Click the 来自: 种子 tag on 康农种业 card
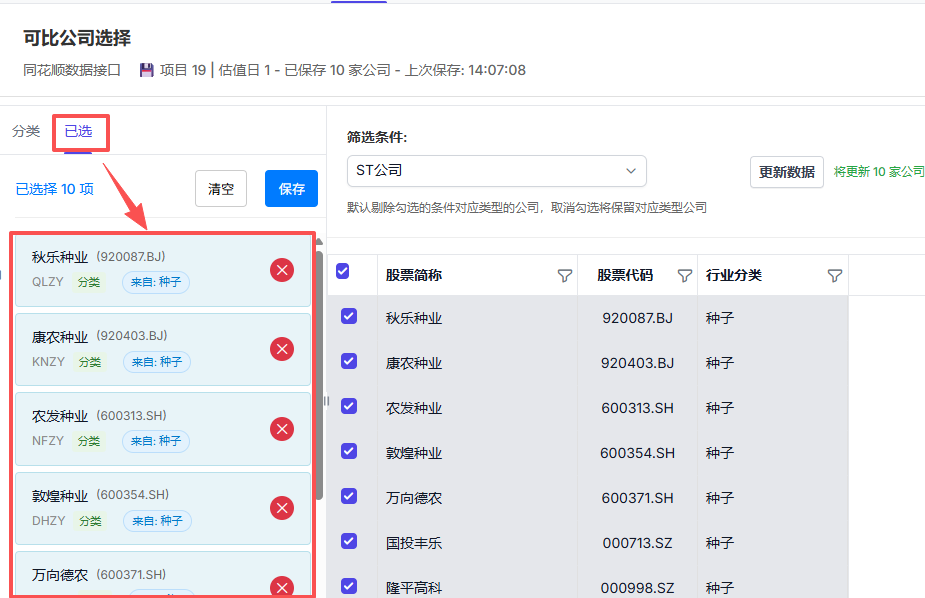Viewport: 925px width, 598px height. pos(157,362)
